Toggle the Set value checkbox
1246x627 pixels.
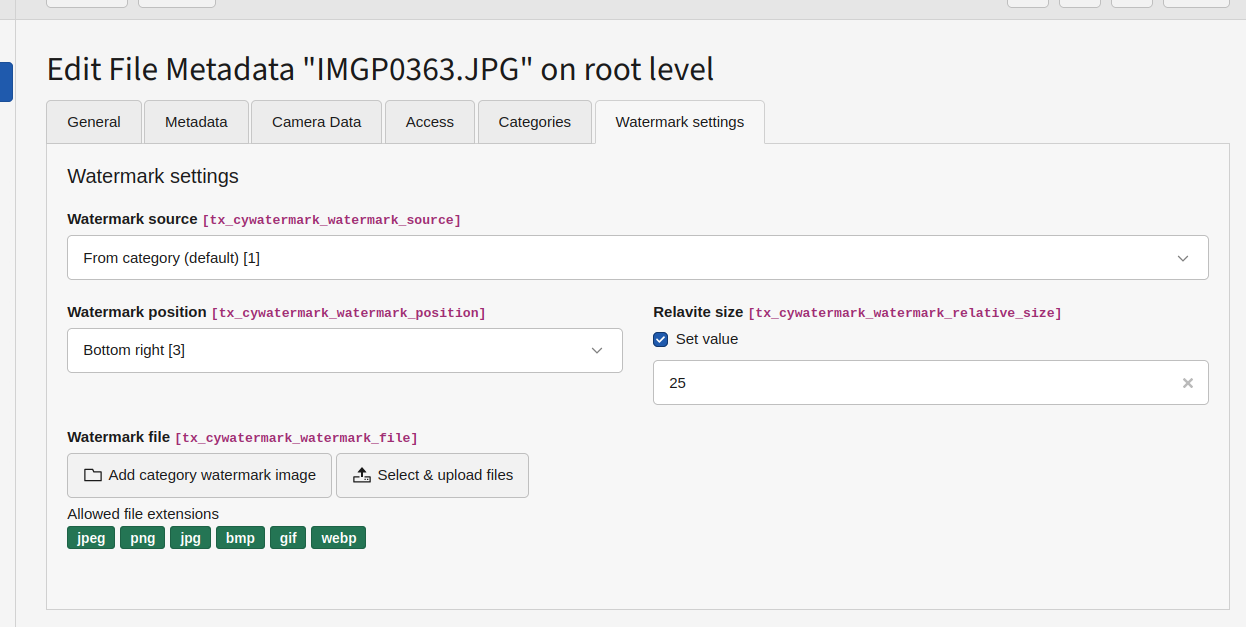(x=661, y=340)
